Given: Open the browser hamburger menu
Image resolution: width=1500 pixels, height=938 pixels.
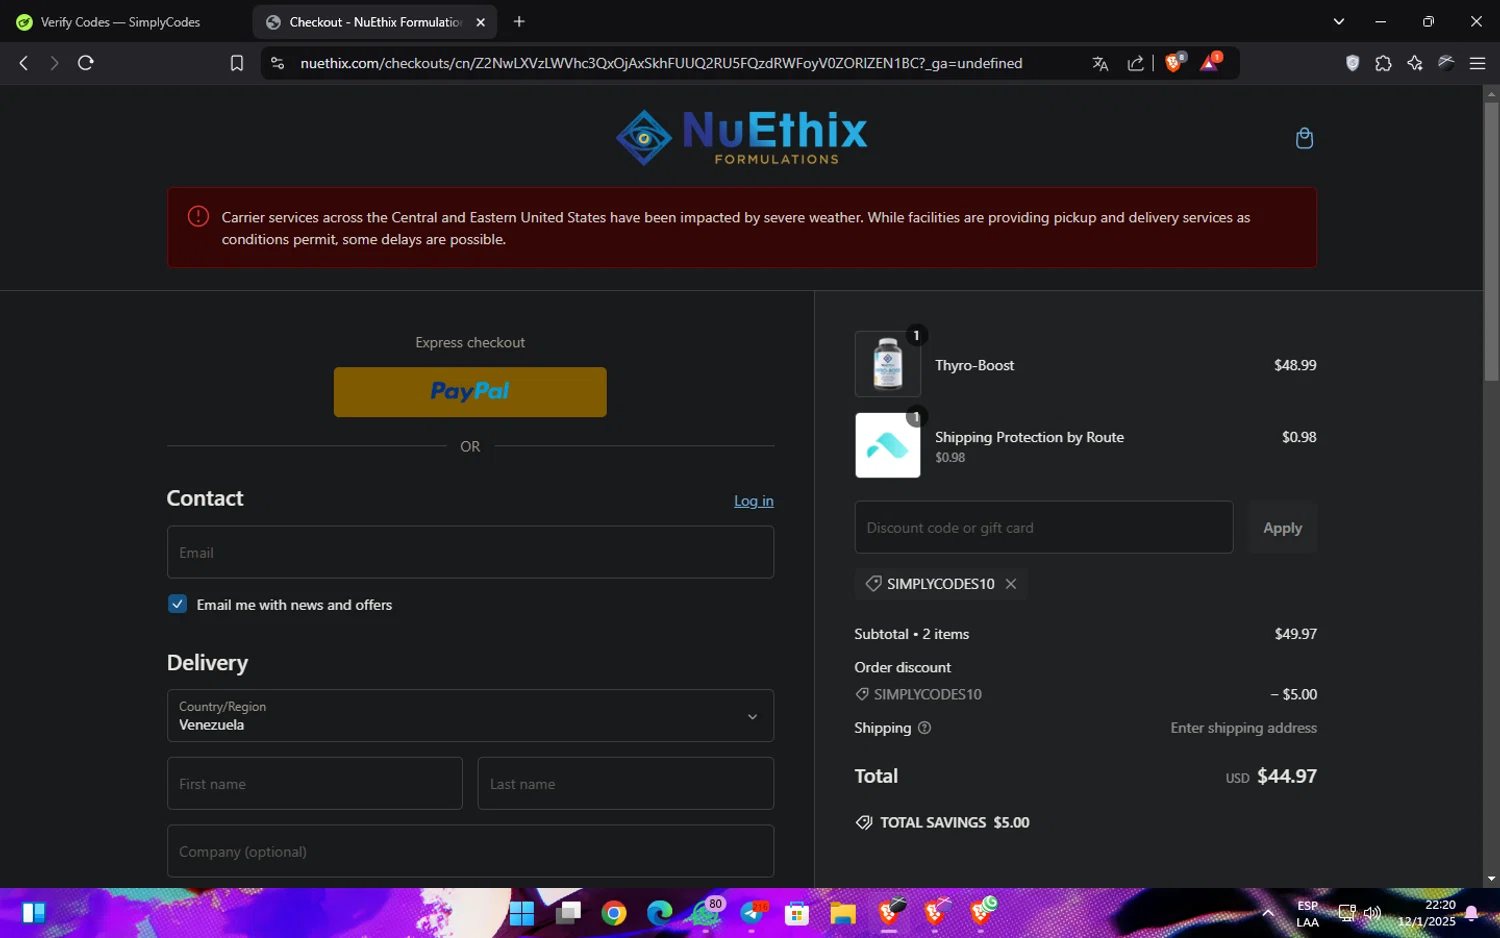Looking at the screenshot, I should pos(1477,63).
